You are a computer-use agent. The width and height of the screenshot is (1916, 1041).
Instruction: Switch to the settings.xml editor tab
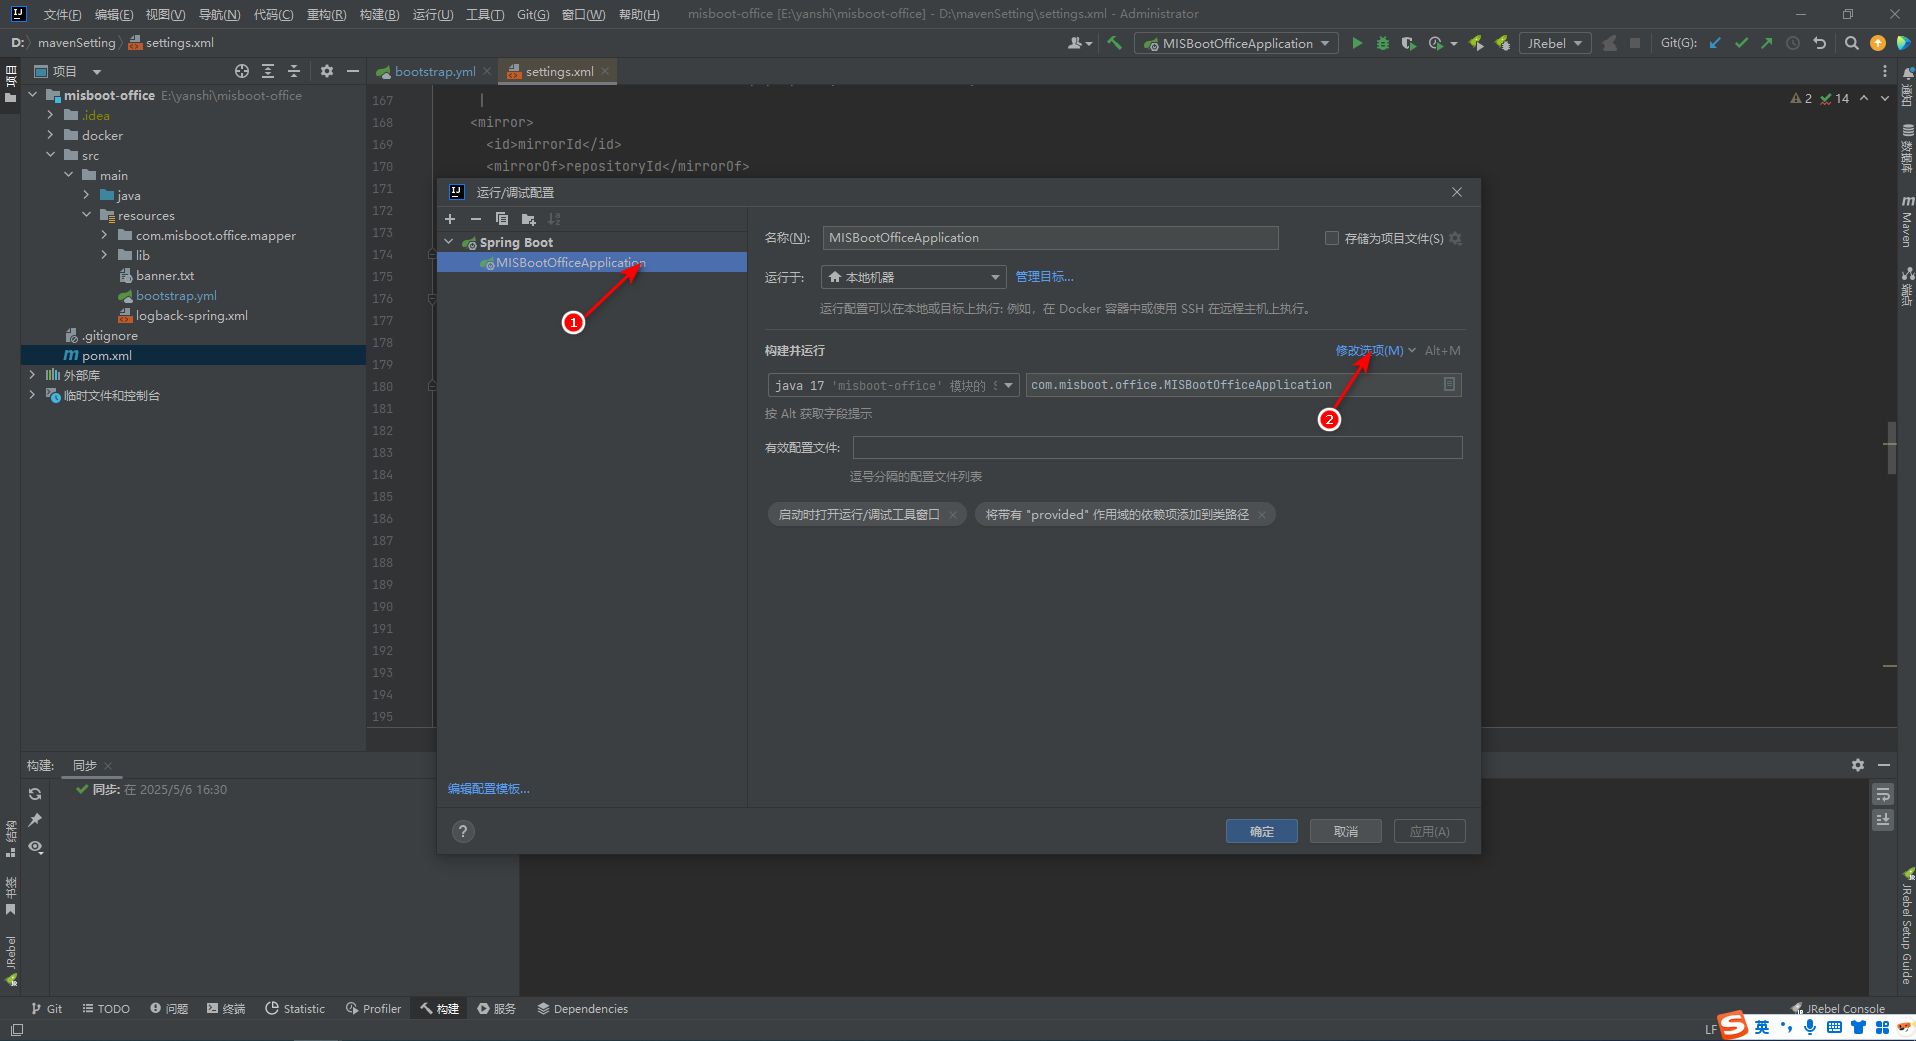click(558, 71)
